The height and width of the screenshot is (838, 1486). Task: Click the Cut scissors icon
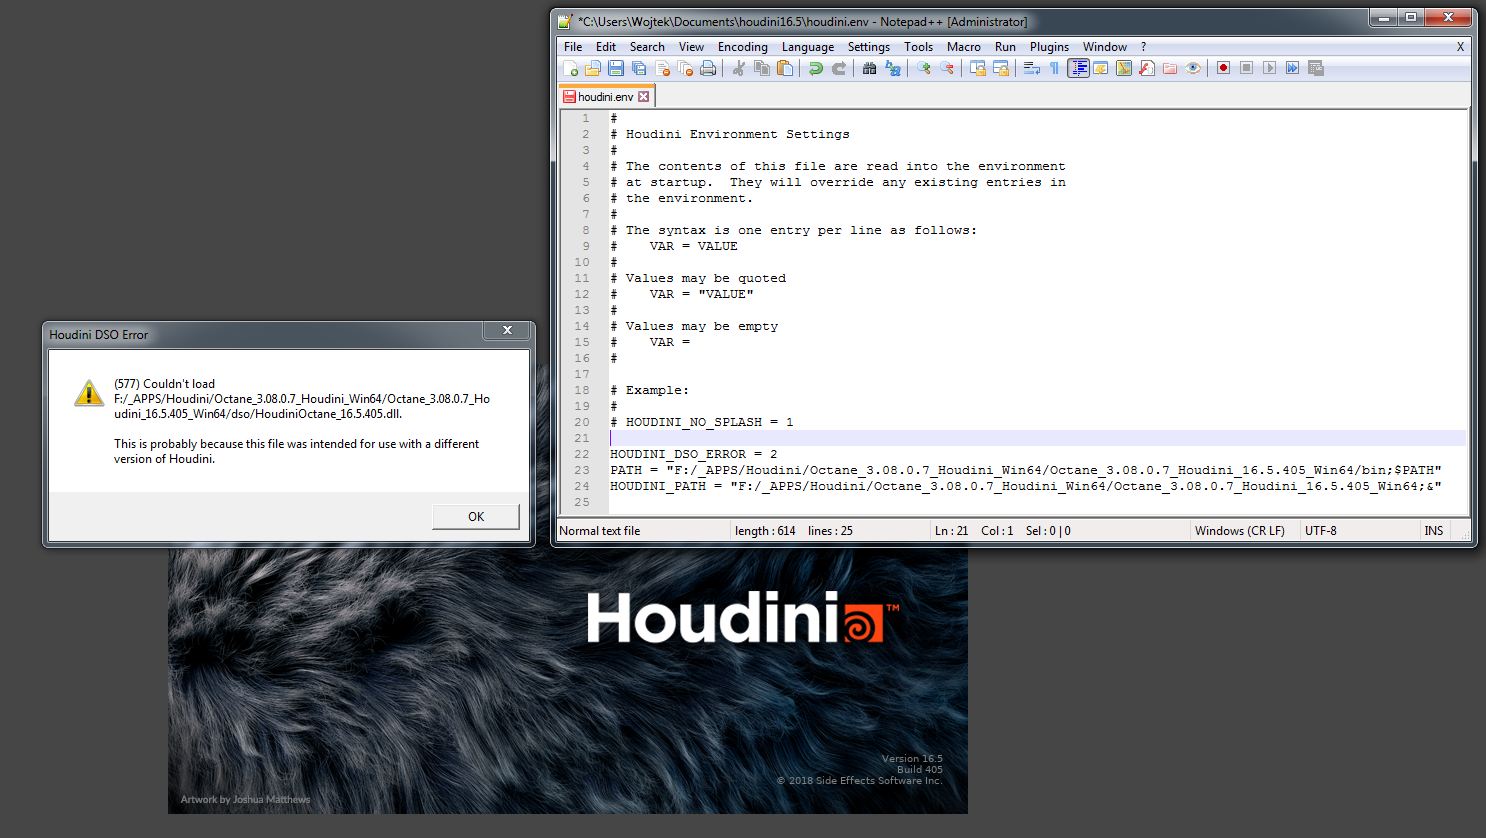point(739,68)
